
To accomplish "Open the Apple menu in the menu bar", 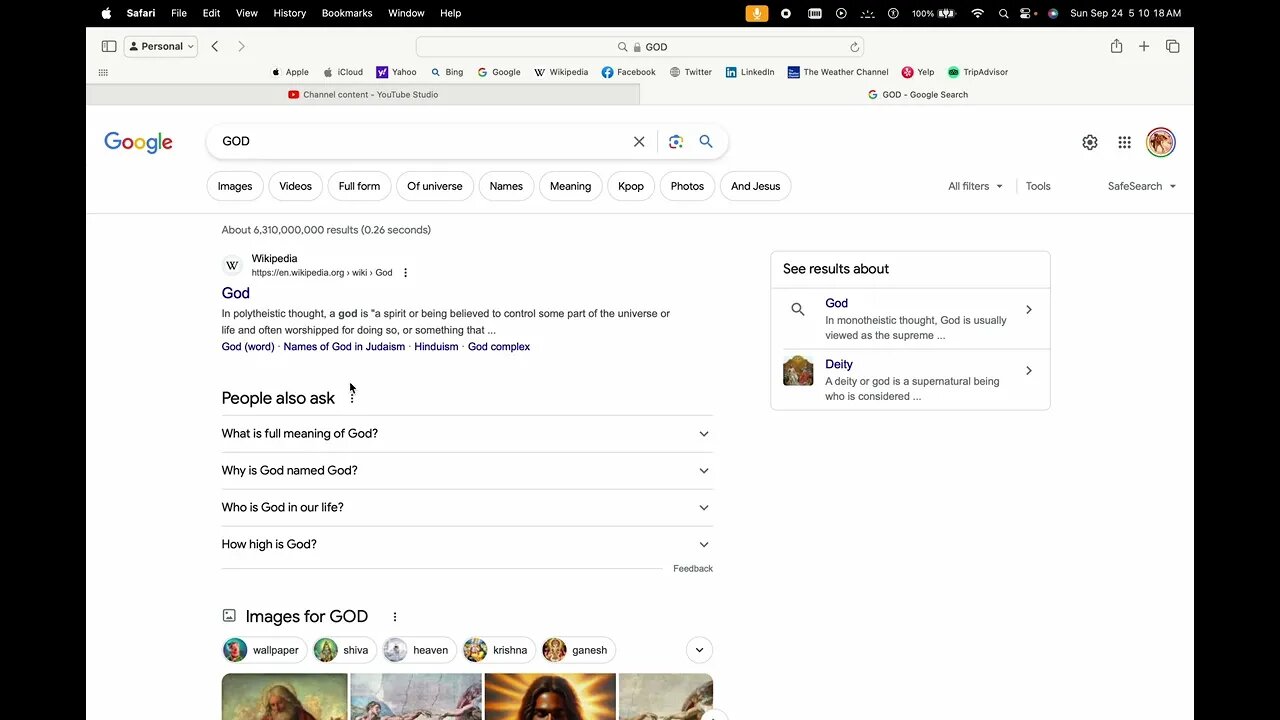I will point(106,13).
